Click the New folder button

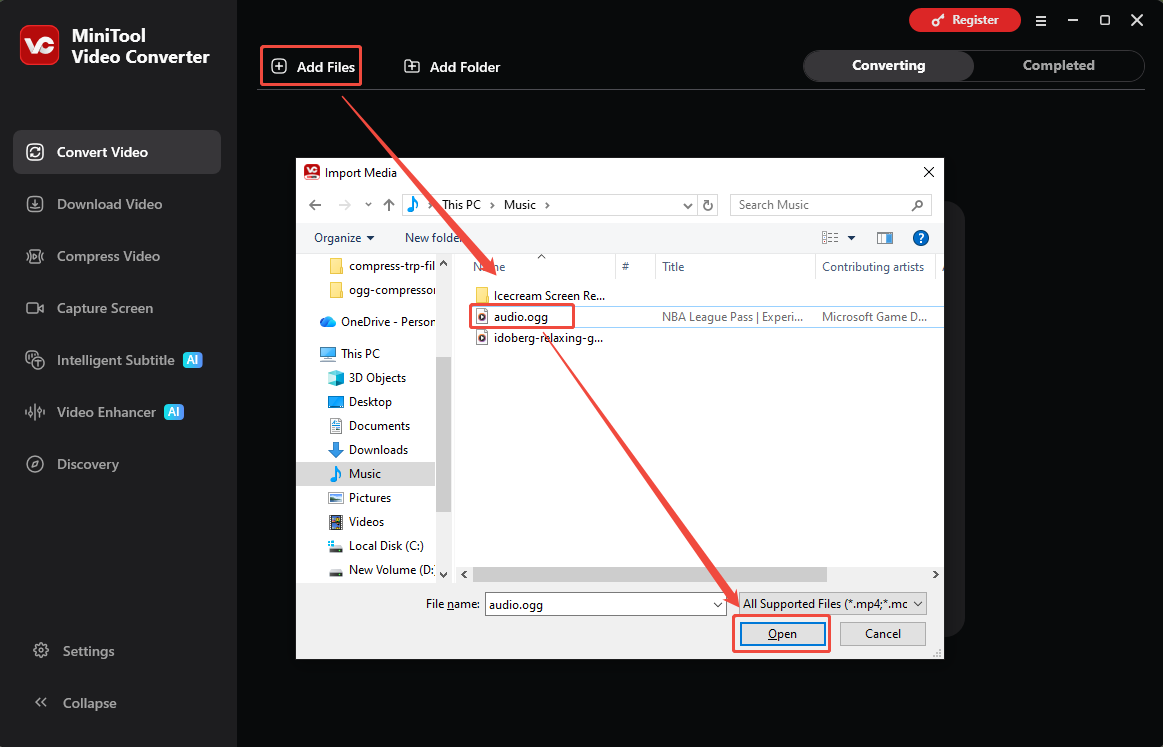433,237
